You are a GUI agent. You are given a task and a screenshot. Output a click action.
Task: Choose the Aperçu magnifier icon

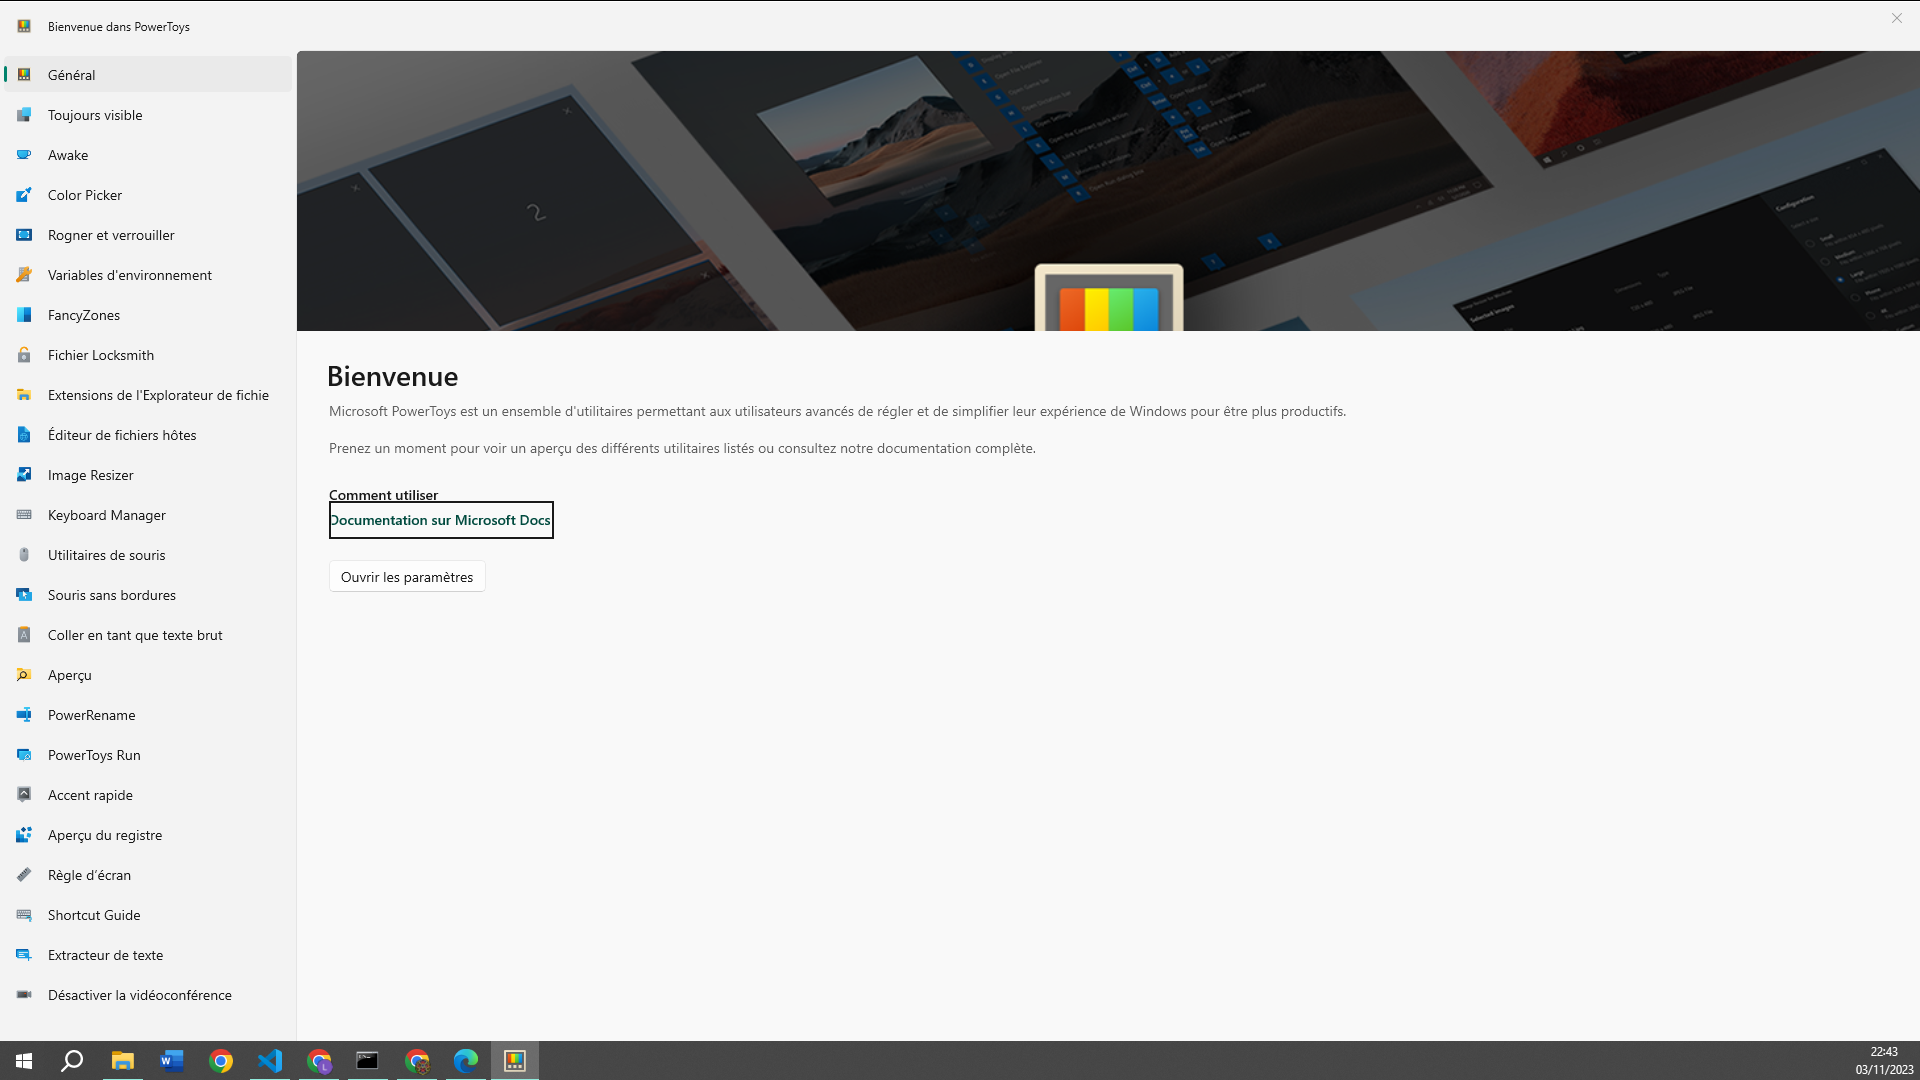click(x=24, y=675)
